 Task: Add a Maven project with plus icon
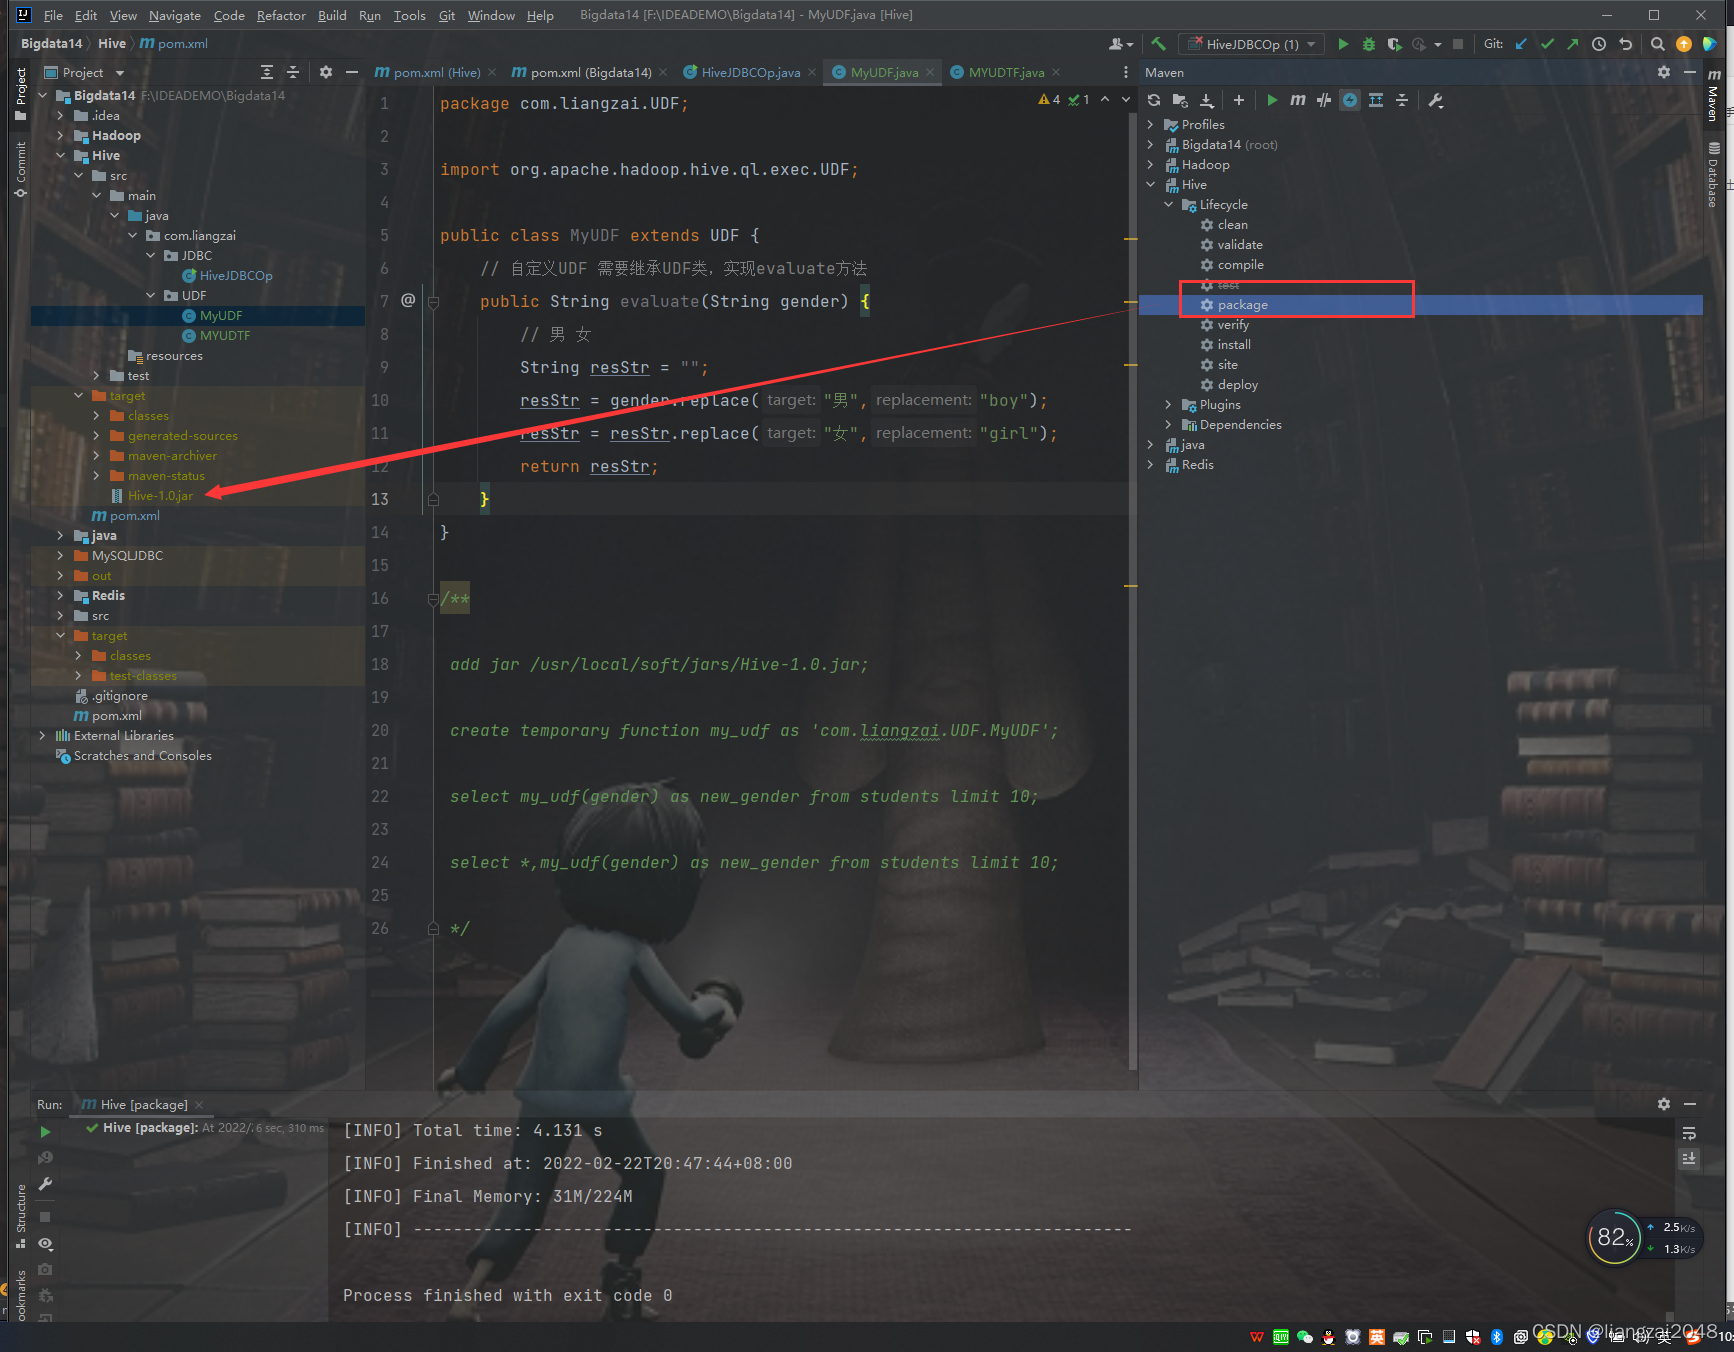click(1239, 100)
